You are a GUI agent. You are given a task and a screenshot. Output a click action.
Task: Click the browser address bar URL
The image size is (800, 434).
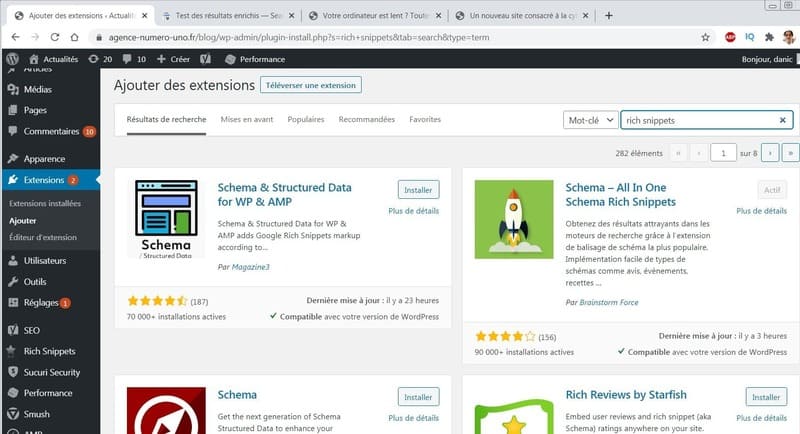click(x=298, y=37)
